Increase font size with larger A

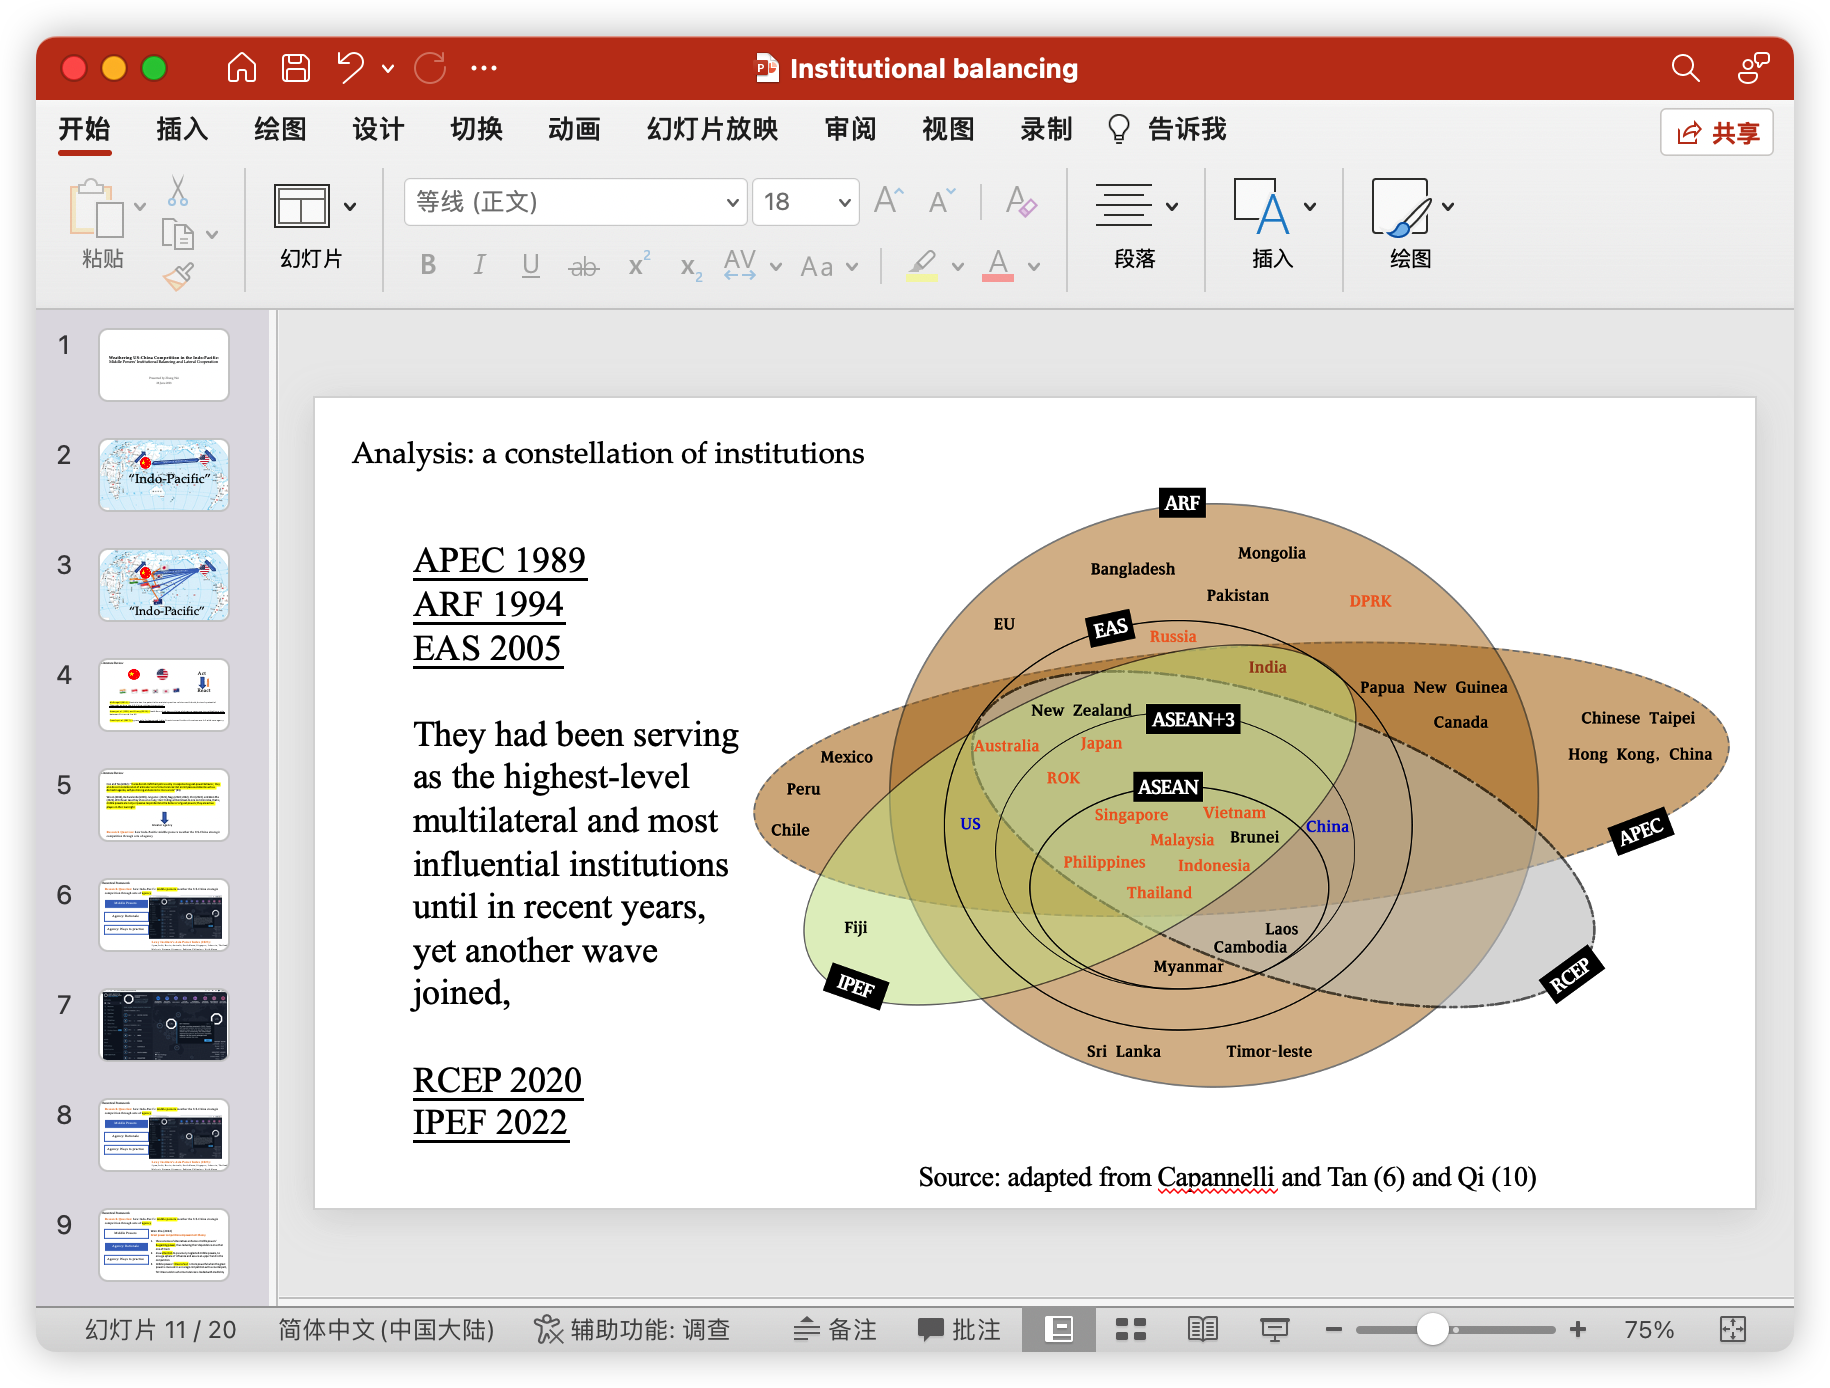(x=888, y=201)
